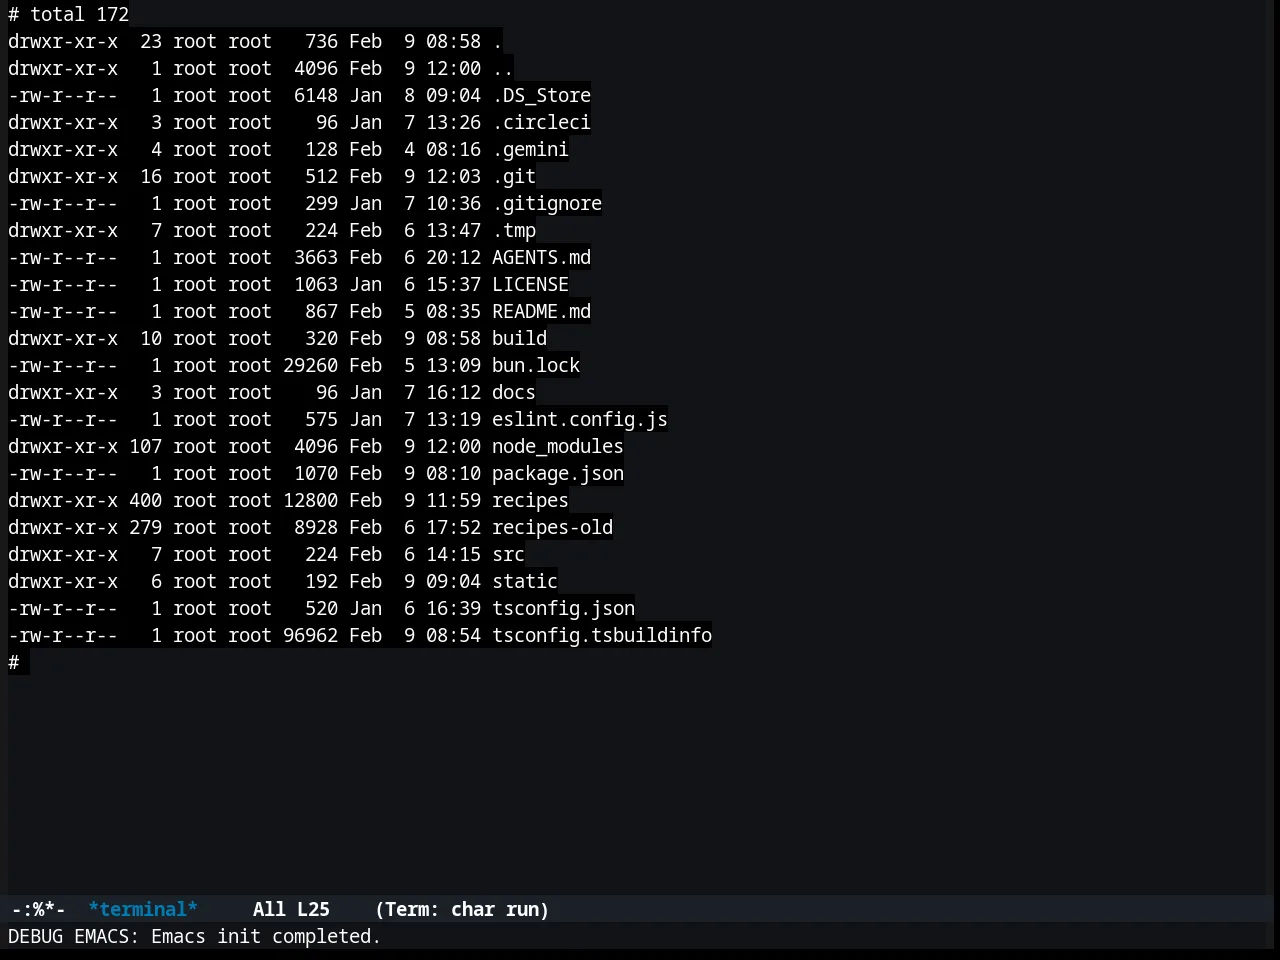Click the (Term: char run) mode indicator
Viewport: 1280px width, 960px height.
462,909
